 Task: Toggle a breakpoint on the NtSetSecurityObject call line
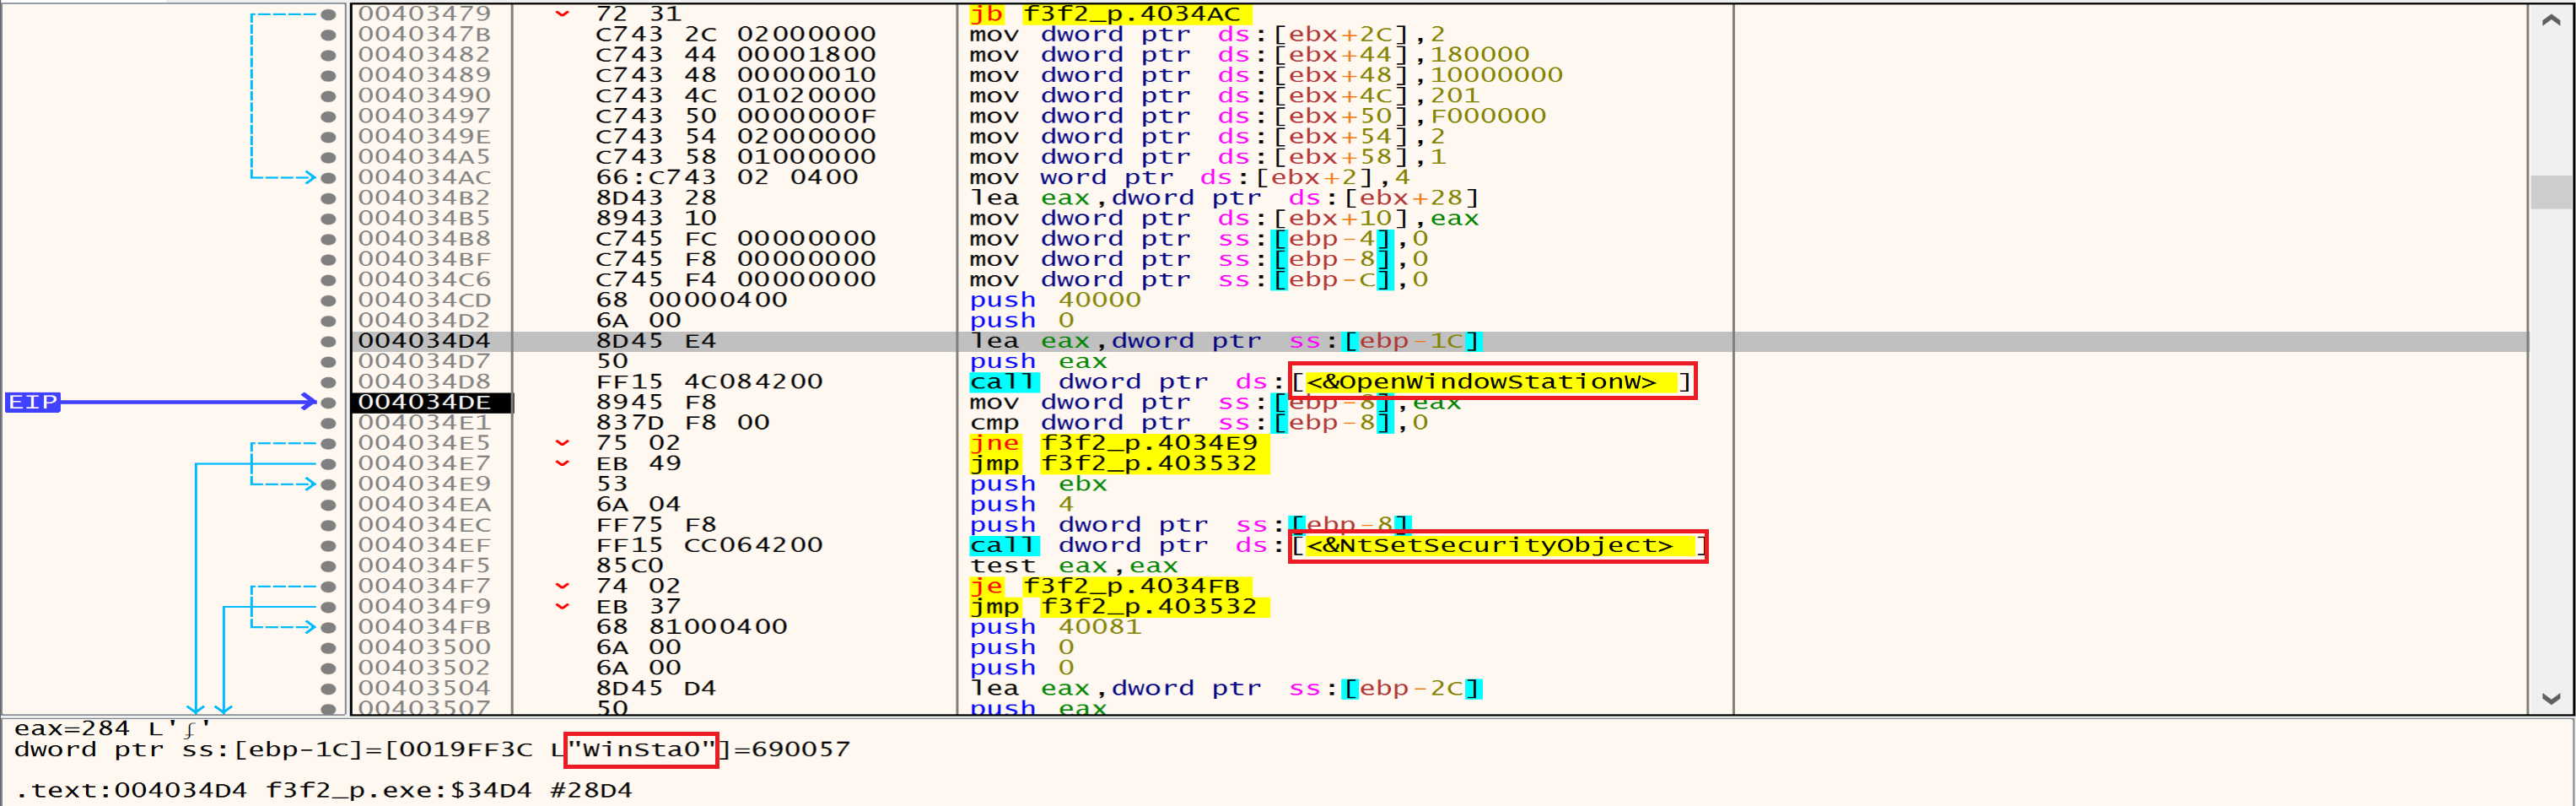[329, 545]
